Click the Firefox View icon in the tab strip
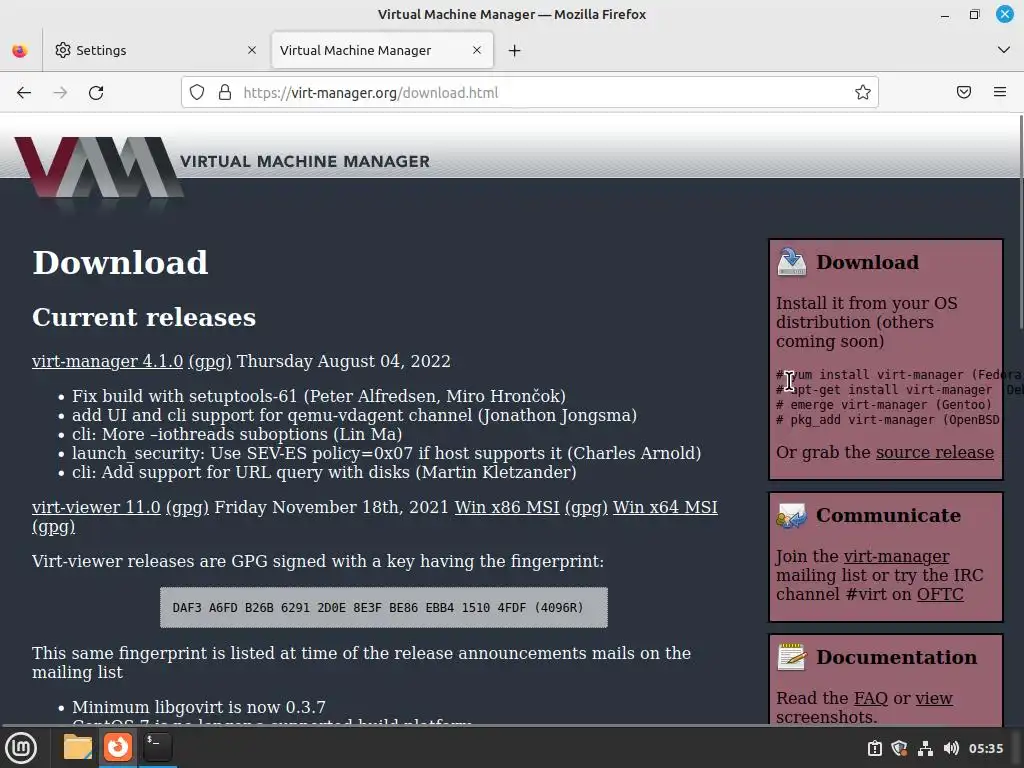Viewport: 1024px width, 768px height. 20,50
